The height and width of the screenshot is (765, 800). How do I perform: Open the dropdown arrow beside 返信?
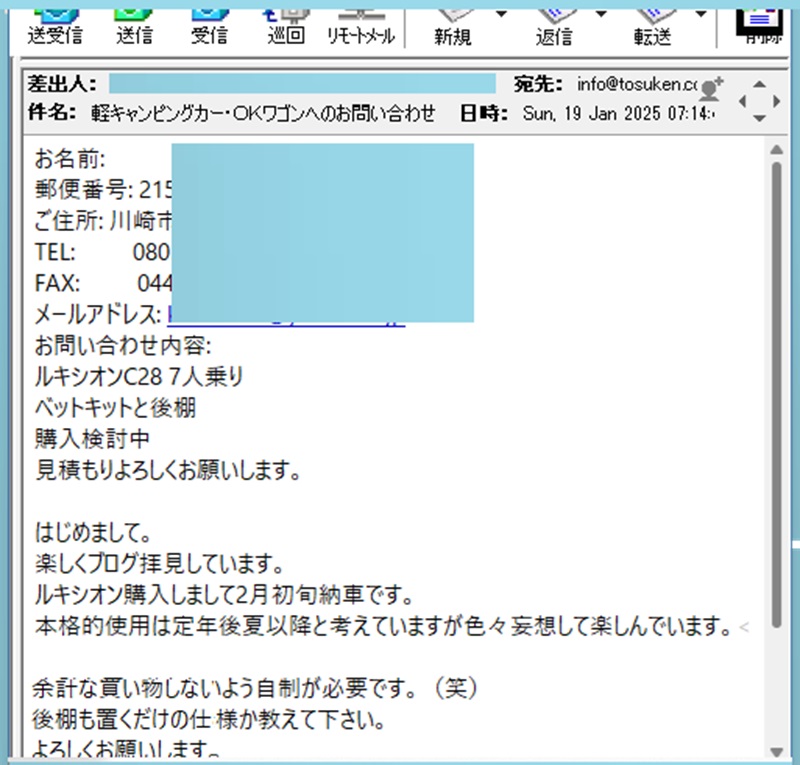(601, 14)
